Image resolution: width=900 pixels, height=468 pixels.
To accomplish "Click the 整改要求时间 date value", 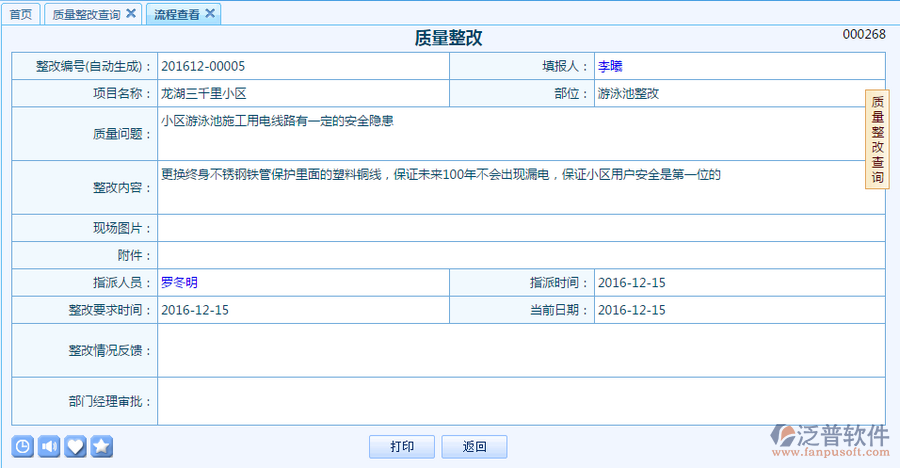I will 195,310.
